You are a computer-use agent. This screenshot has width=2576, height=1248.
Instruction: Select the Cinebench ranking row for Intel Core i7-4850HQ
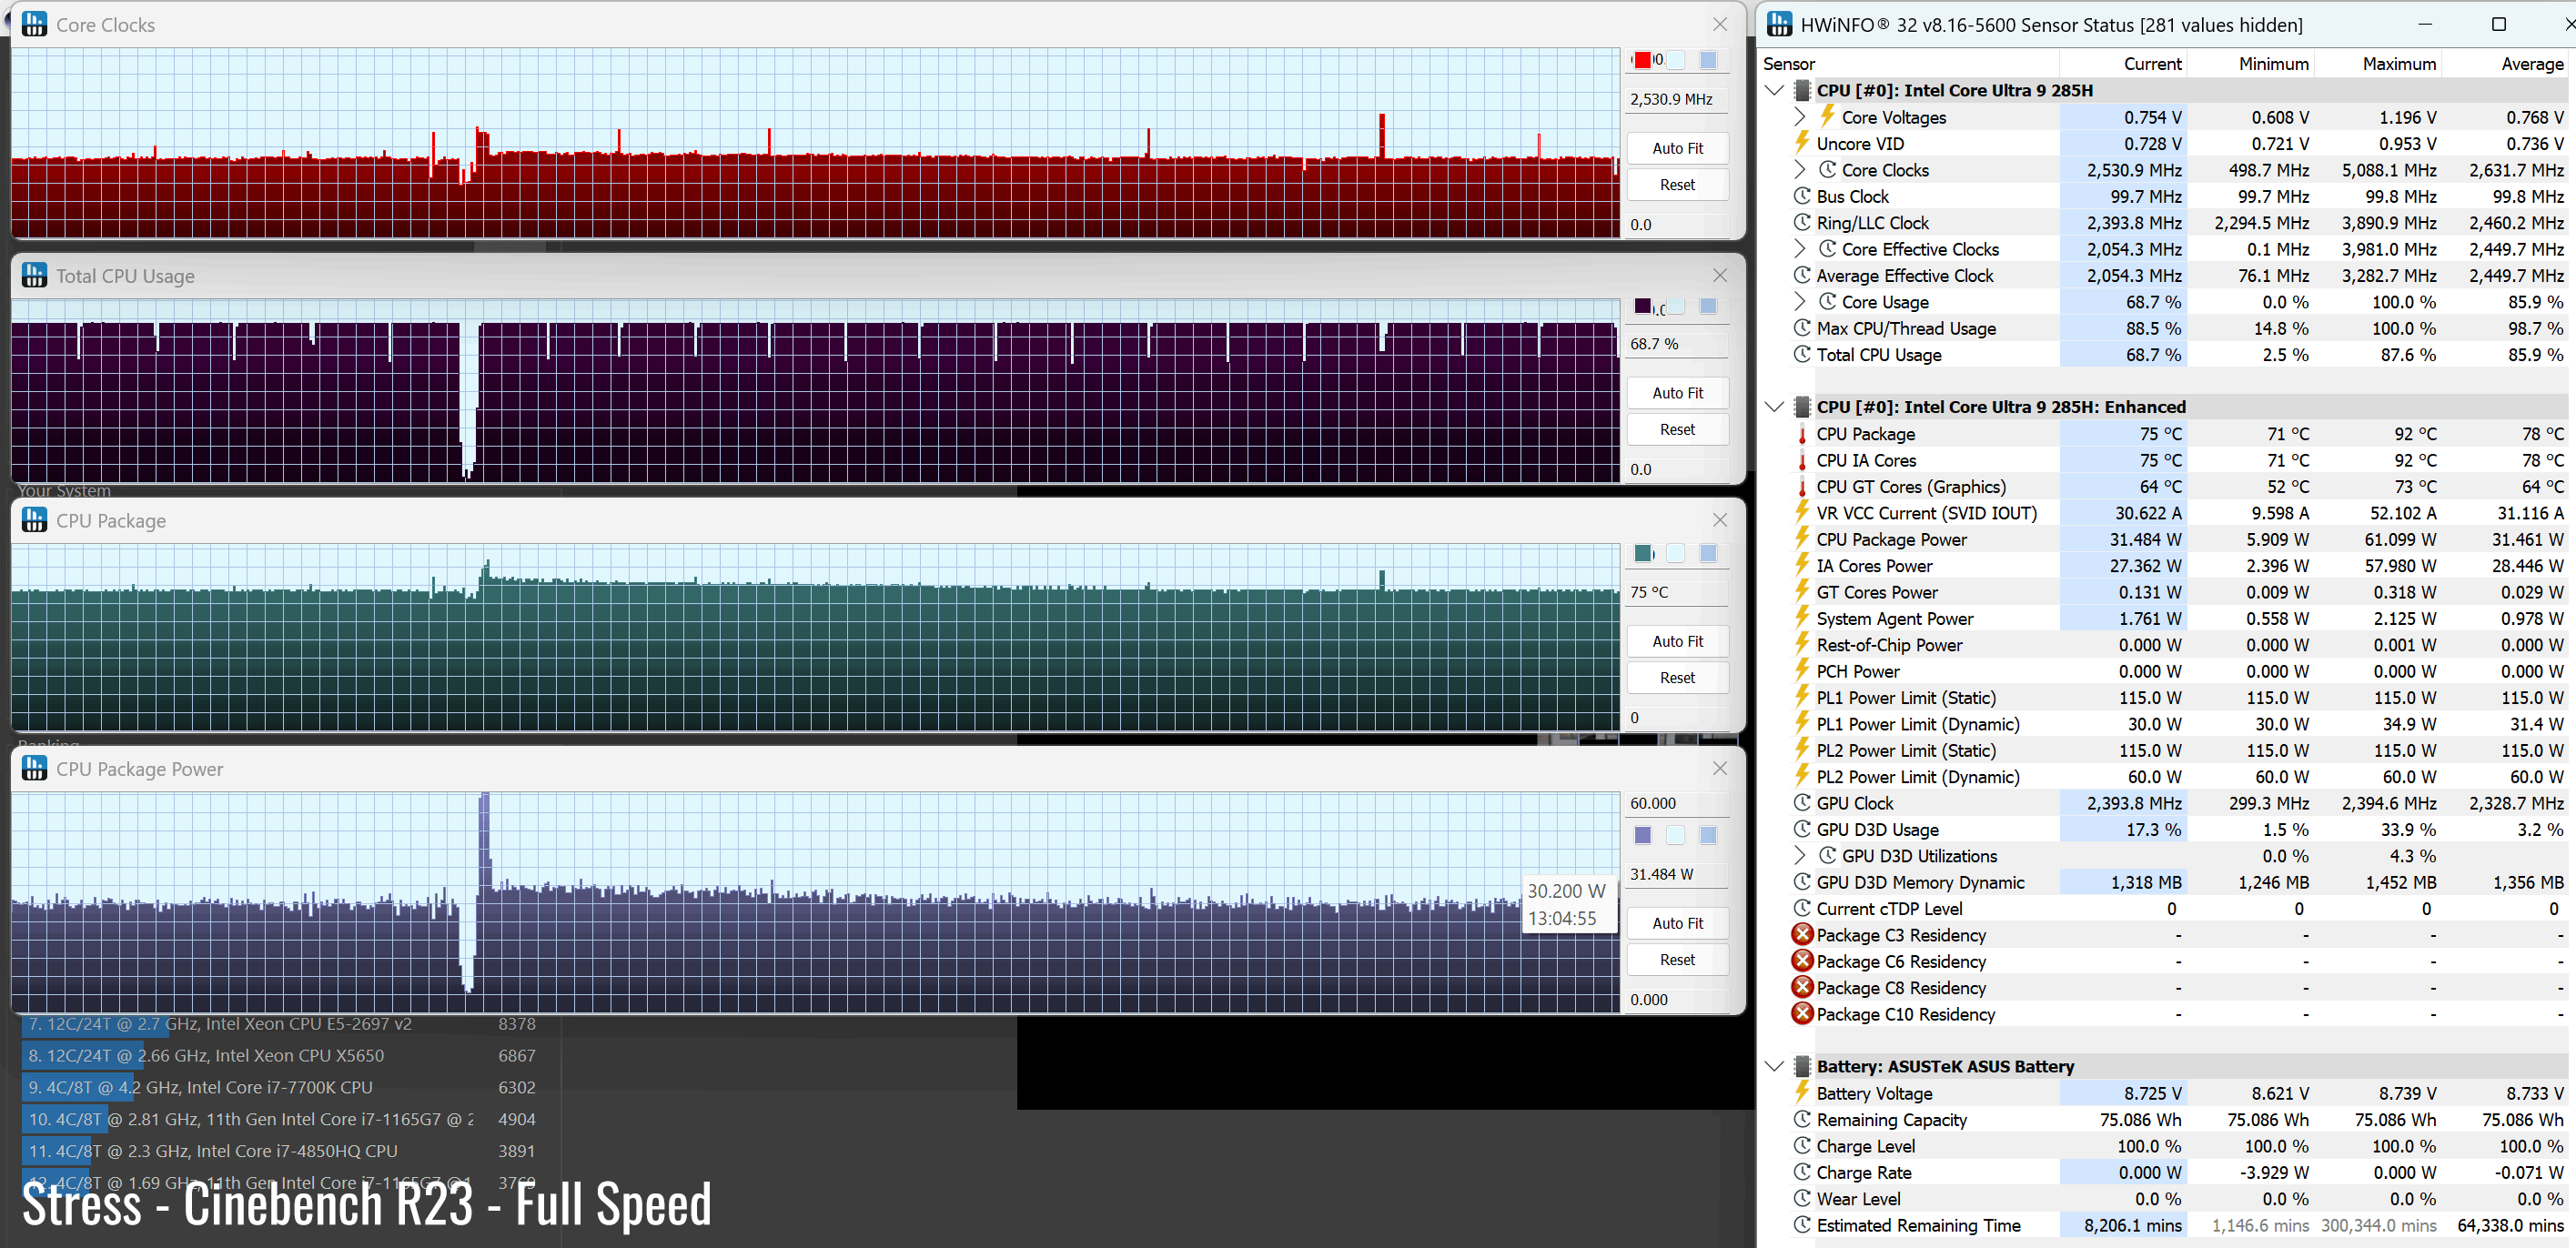(x=283, y=1151)
